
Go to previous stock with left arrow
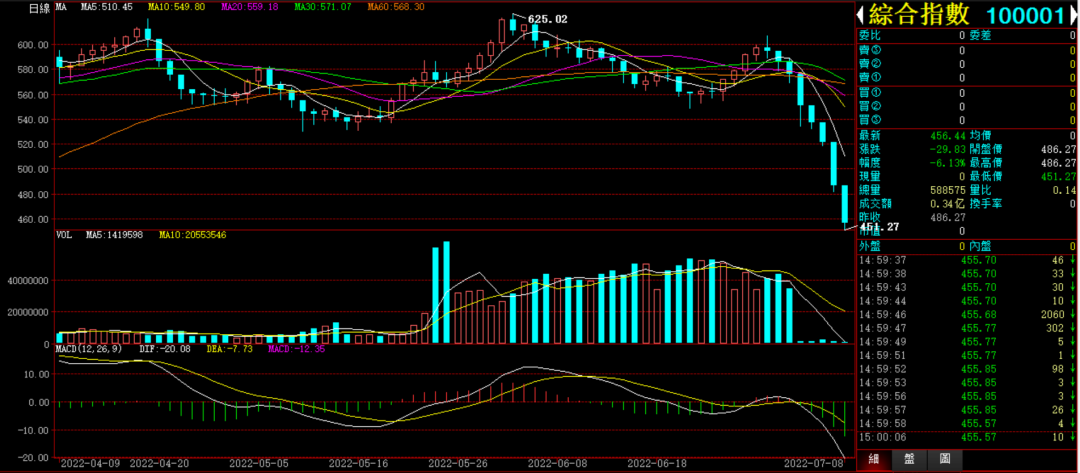pyautogui.click(x=860, y=14)
